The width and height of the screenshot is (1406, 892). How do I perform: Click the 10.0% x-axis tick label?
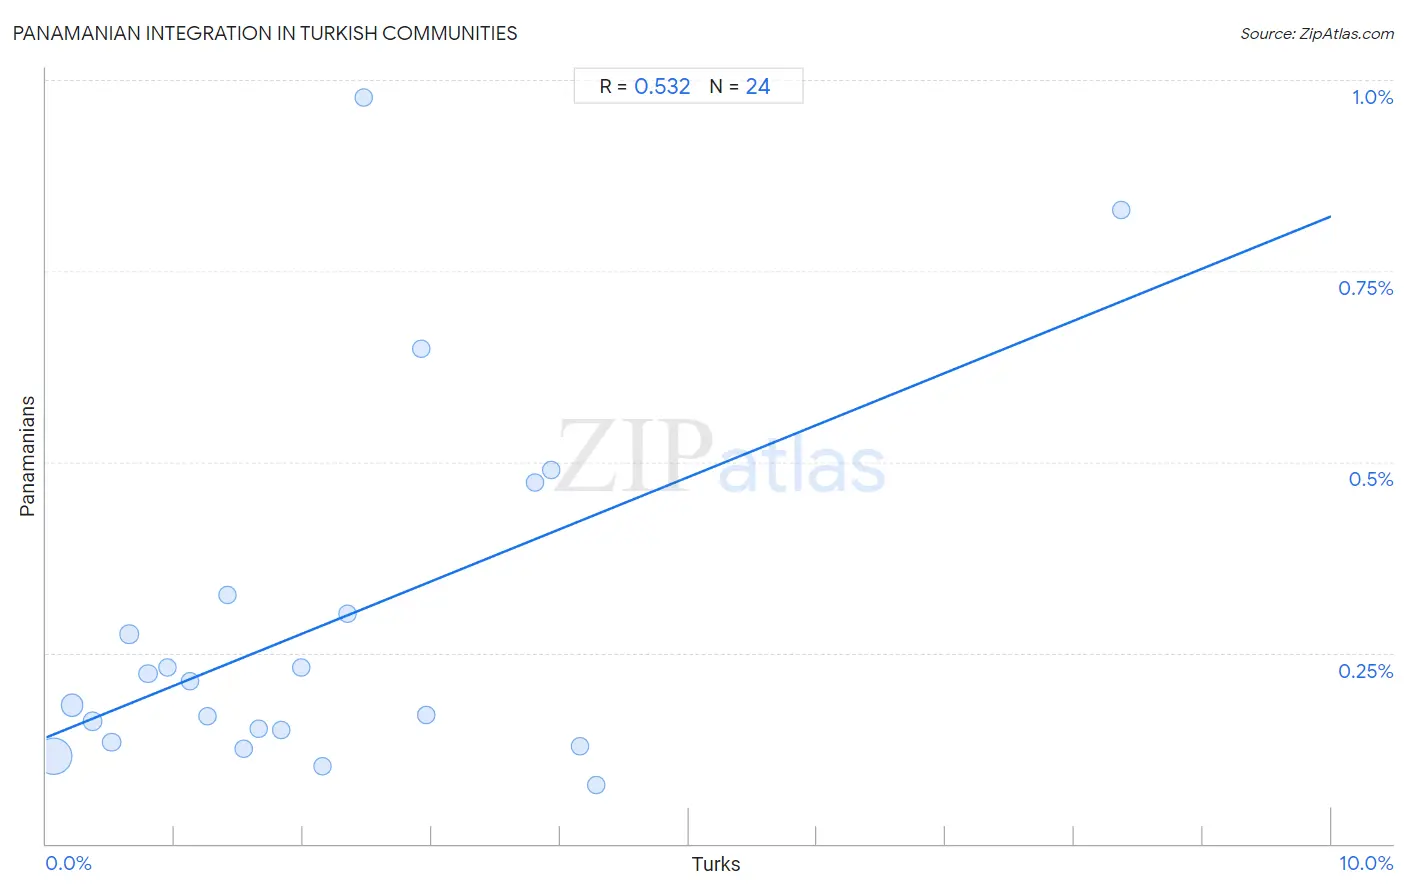(1366, 863)
